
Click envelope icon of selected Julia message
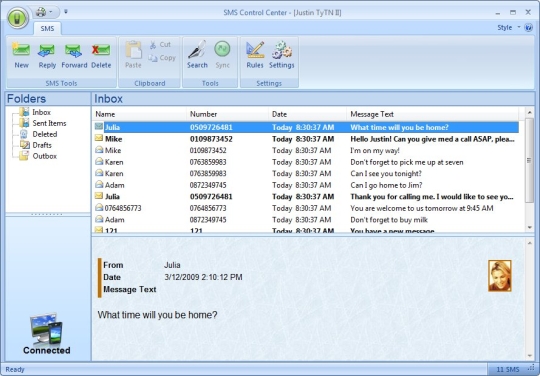click(x=99, y=127)
